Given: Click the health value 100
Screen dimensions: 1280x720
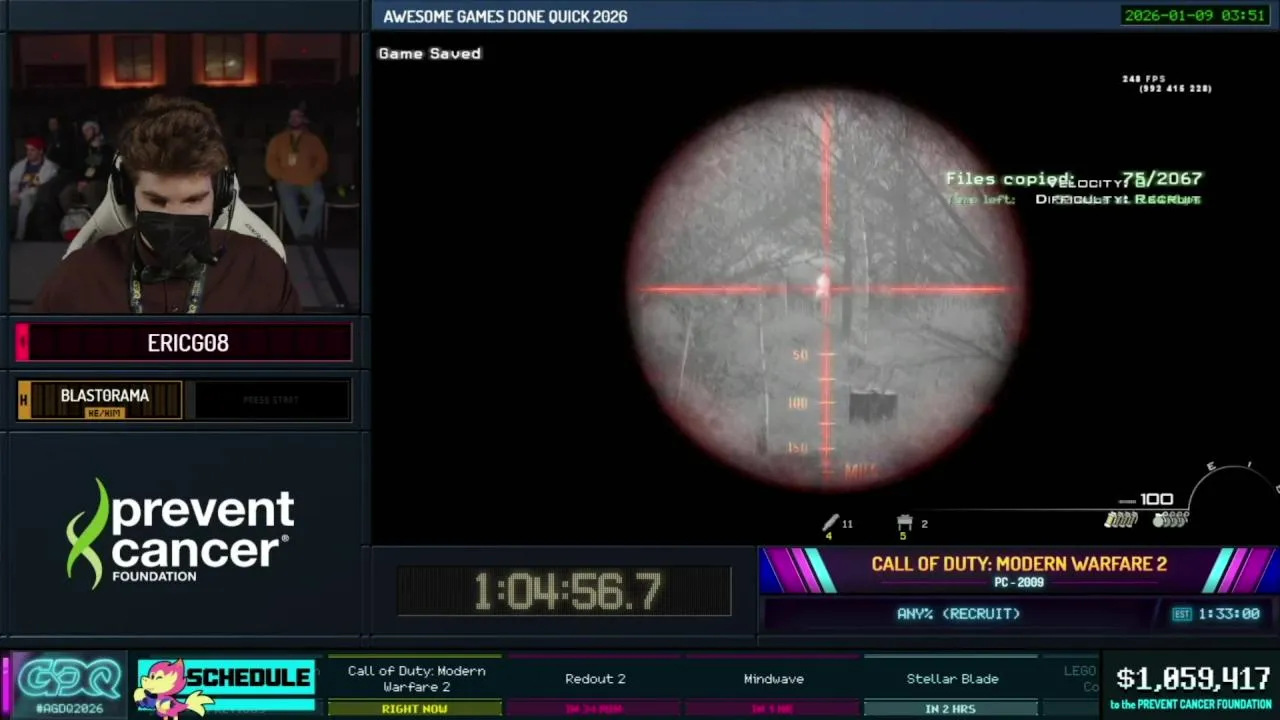Looking at the screenshot, I should (x=1156, y=499).
